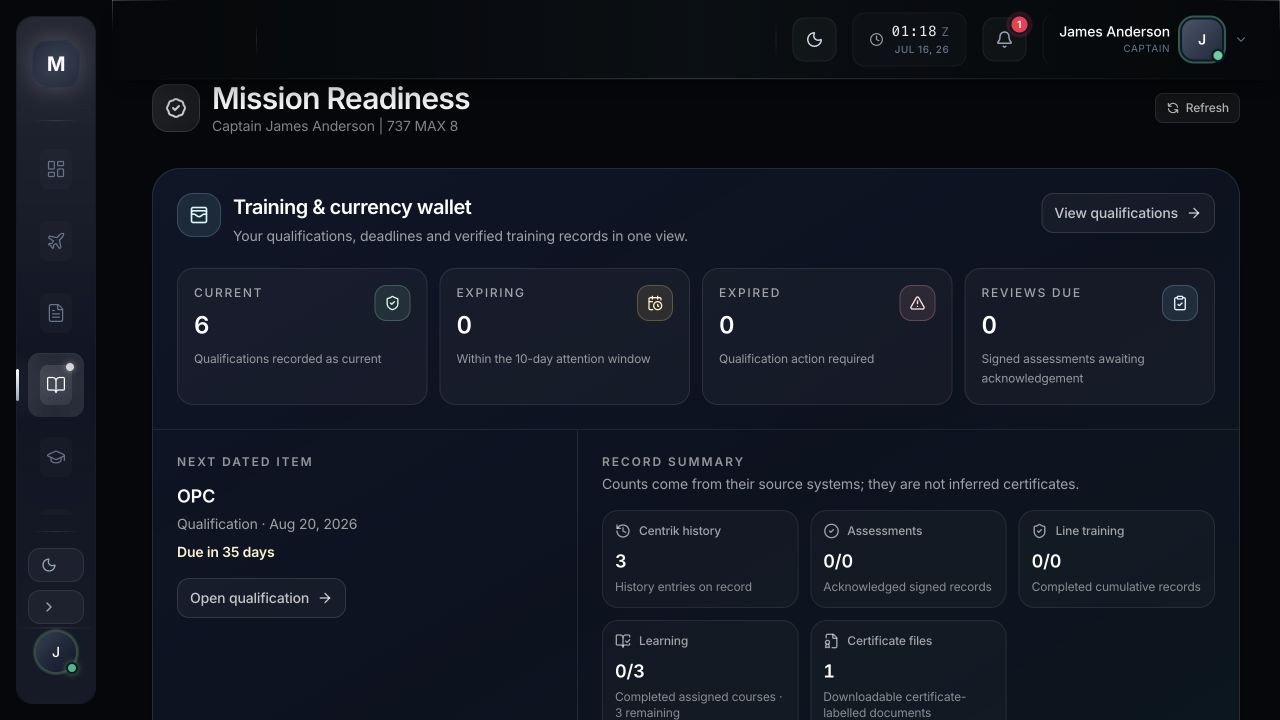Click the Line training shield icon
This screenshot has height=720, width=1280.
1039,531
